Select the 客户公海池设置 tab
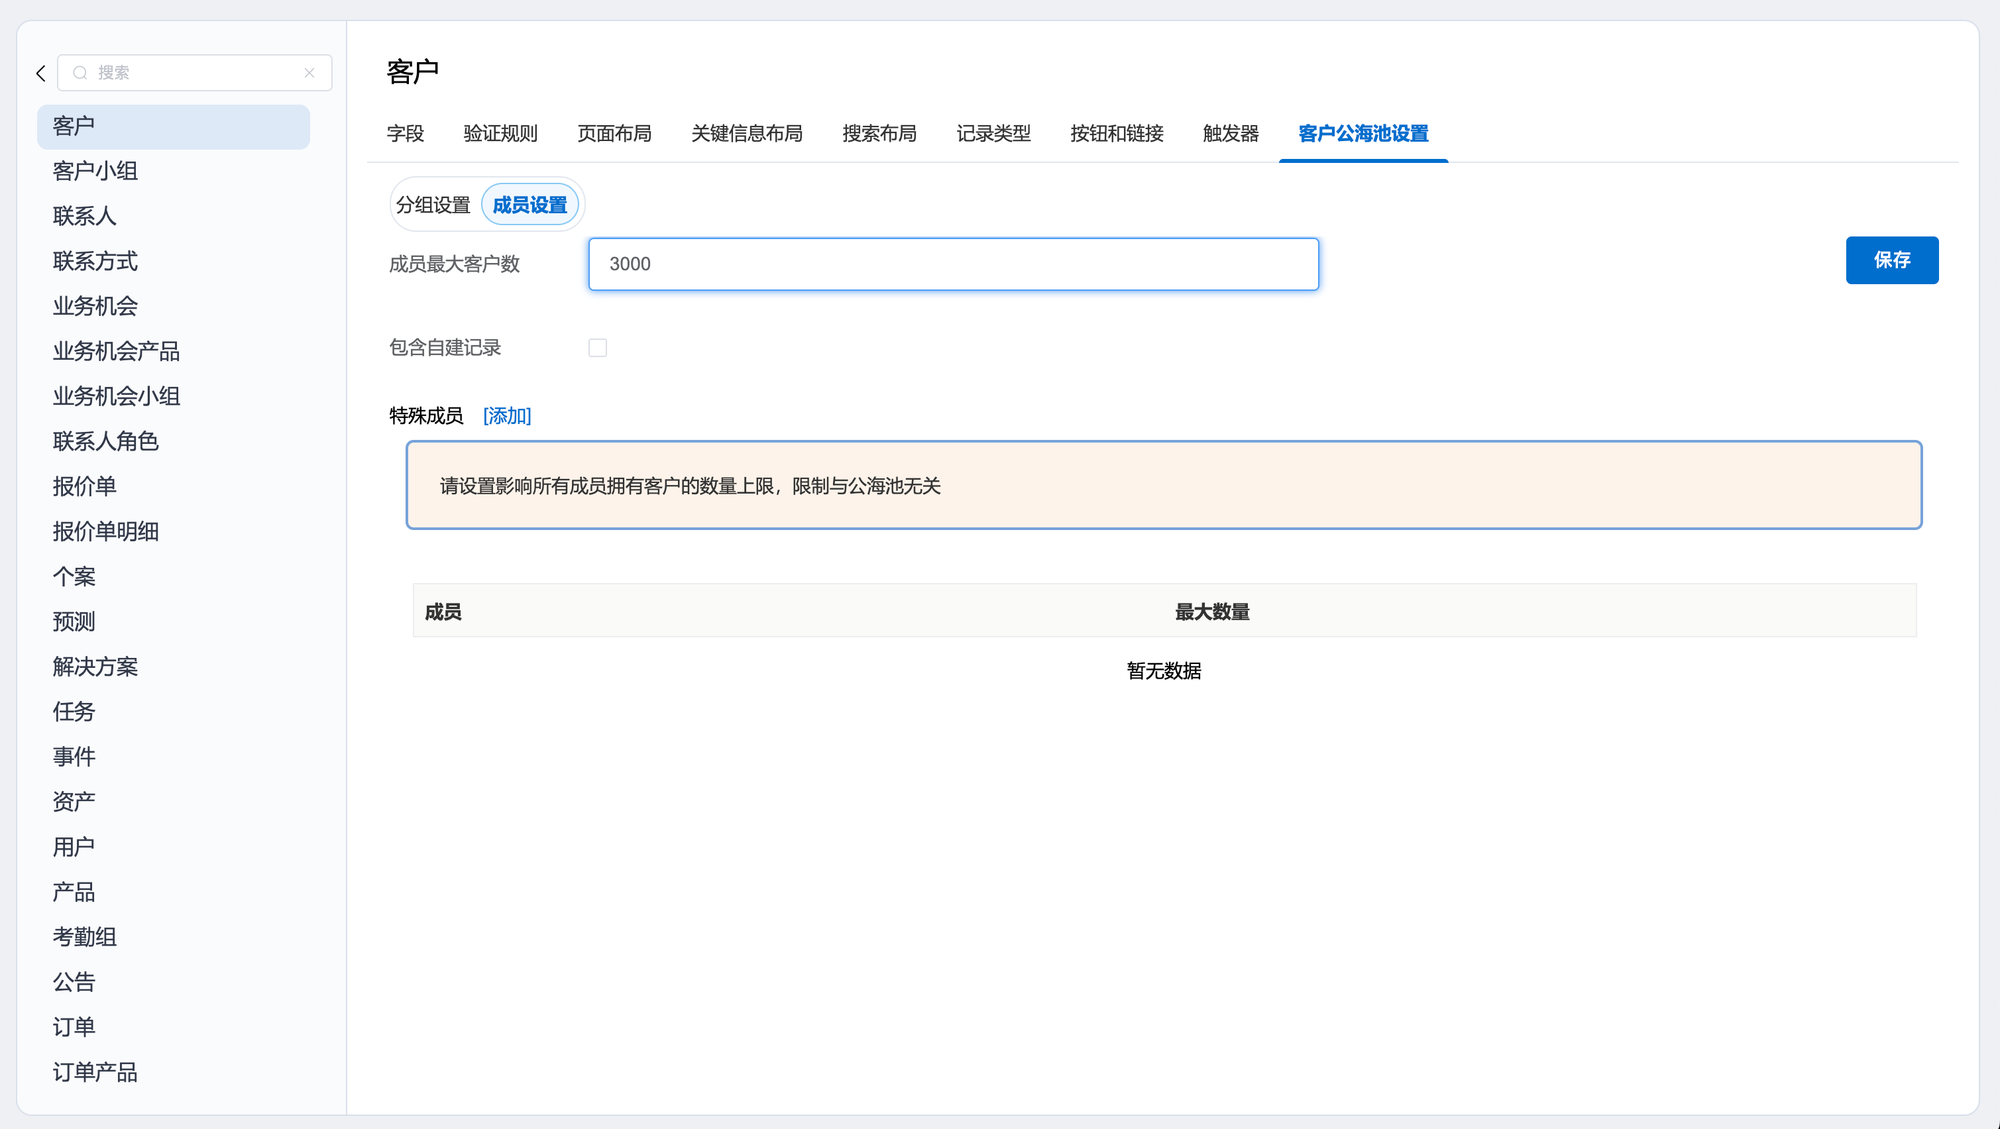The height and width of the screenshot is (1129, 2000). pyautogui.click(x=1362, y=134)
